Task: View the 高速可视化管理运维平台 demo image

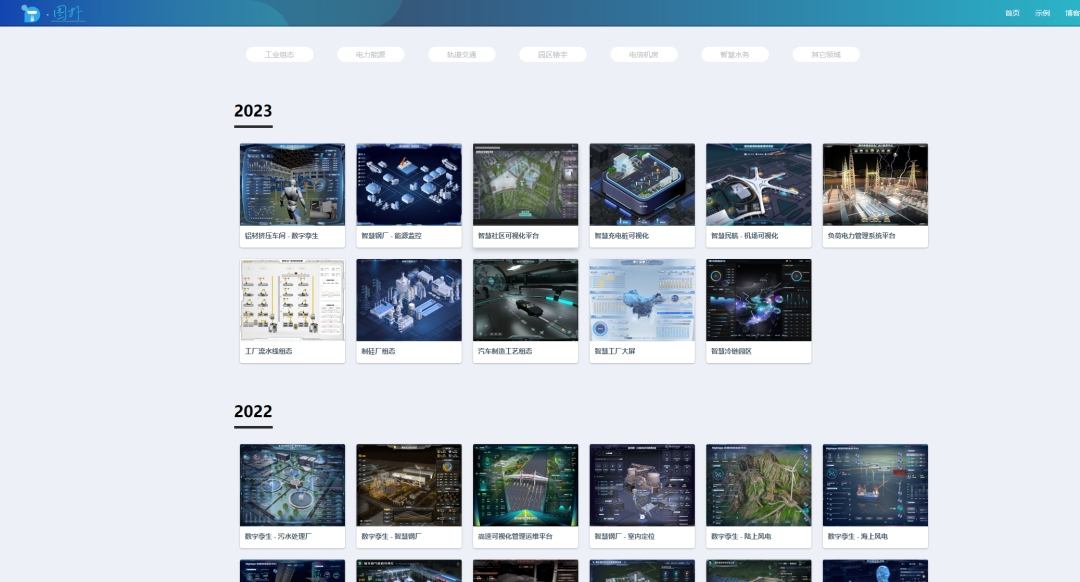Action: pos(525,485)
